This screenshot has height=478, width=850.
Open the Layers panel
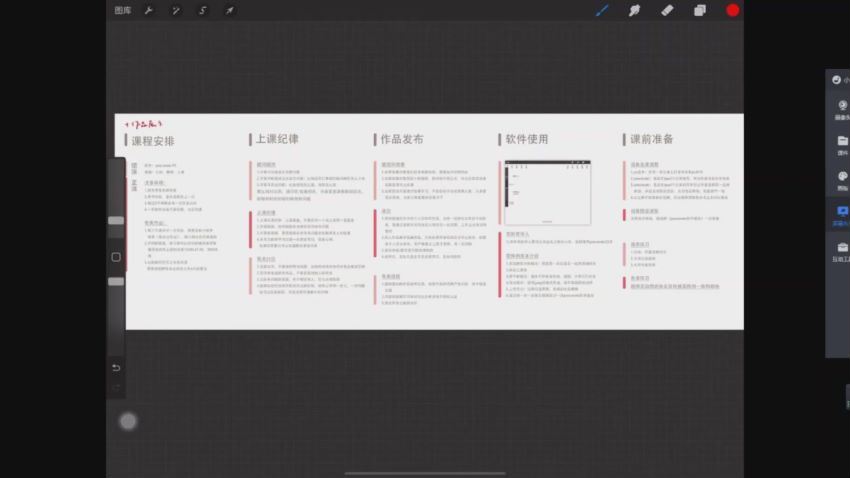click(x=700, y=10)
